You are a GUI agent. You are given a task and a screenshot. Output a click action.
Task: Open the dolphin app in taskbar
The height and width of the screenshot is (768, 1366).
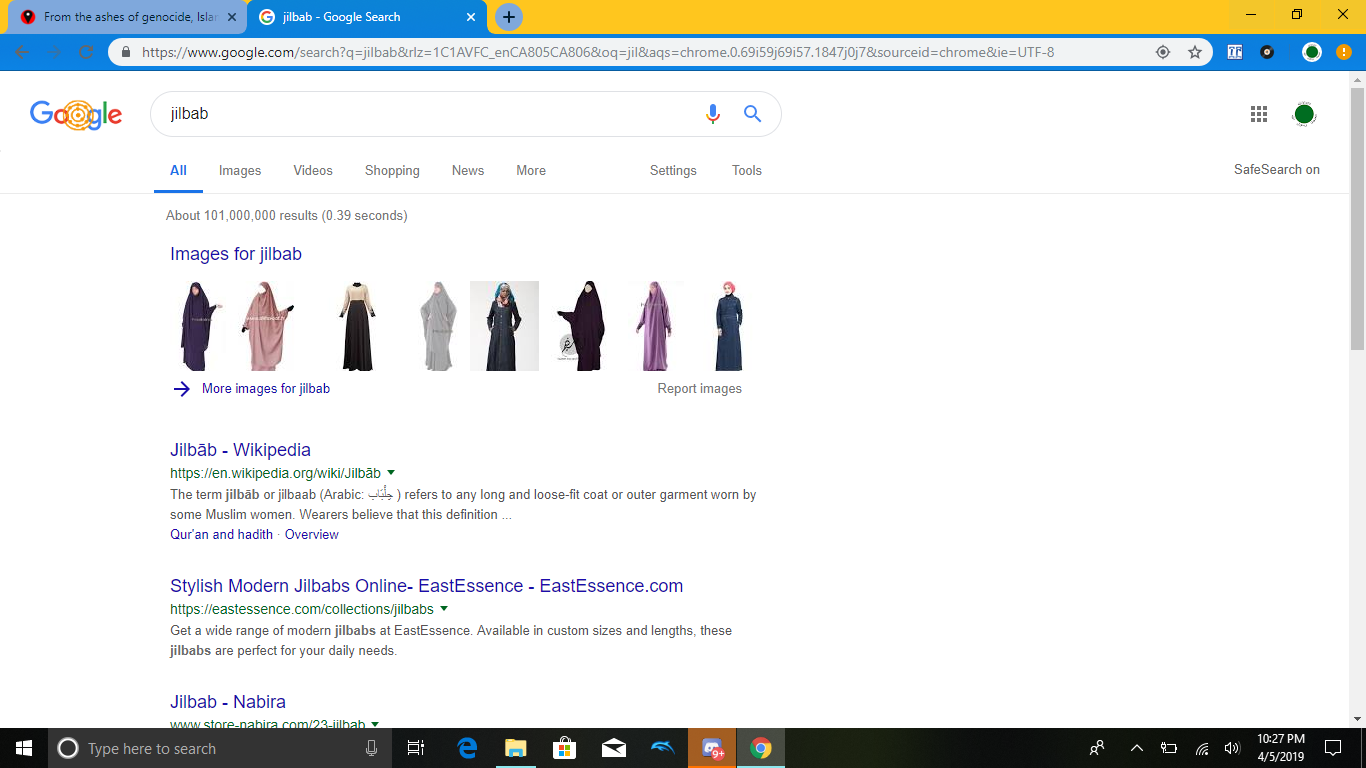[662, 748]
